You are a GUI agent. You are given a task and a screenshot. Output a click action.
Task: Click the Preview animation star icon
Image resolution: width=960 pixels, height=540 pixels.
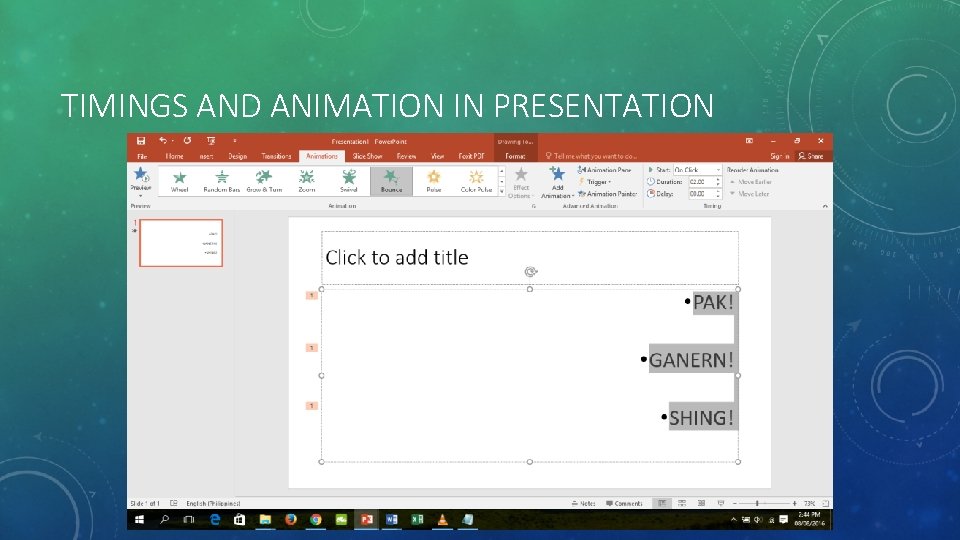click(141, 176)
